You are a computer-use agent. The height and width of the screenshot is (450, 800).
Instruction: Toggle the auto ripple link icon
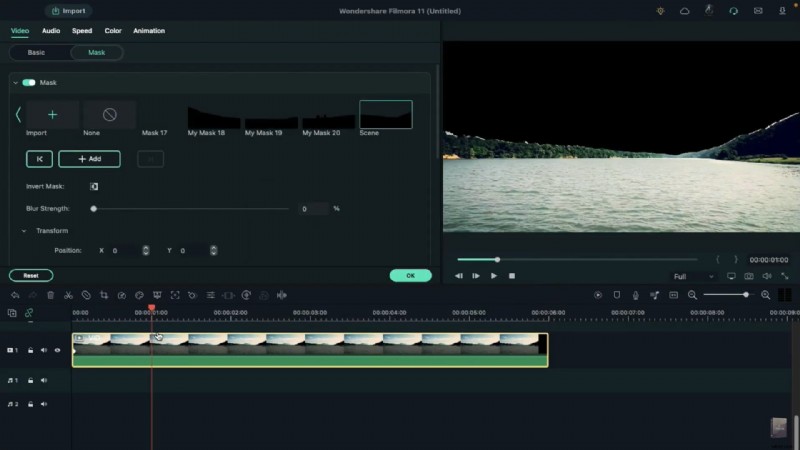29,313
